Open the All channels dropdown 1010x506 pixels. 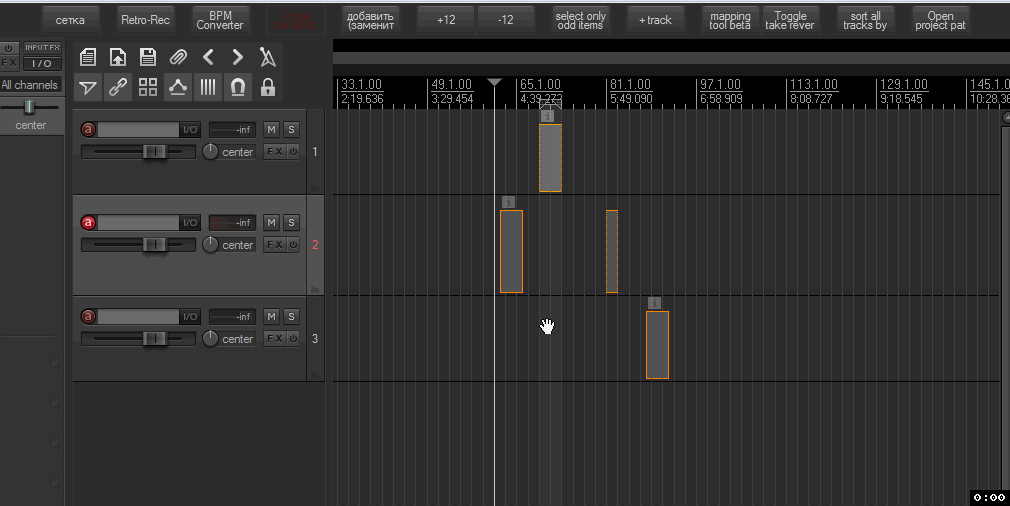coord(30,85)
